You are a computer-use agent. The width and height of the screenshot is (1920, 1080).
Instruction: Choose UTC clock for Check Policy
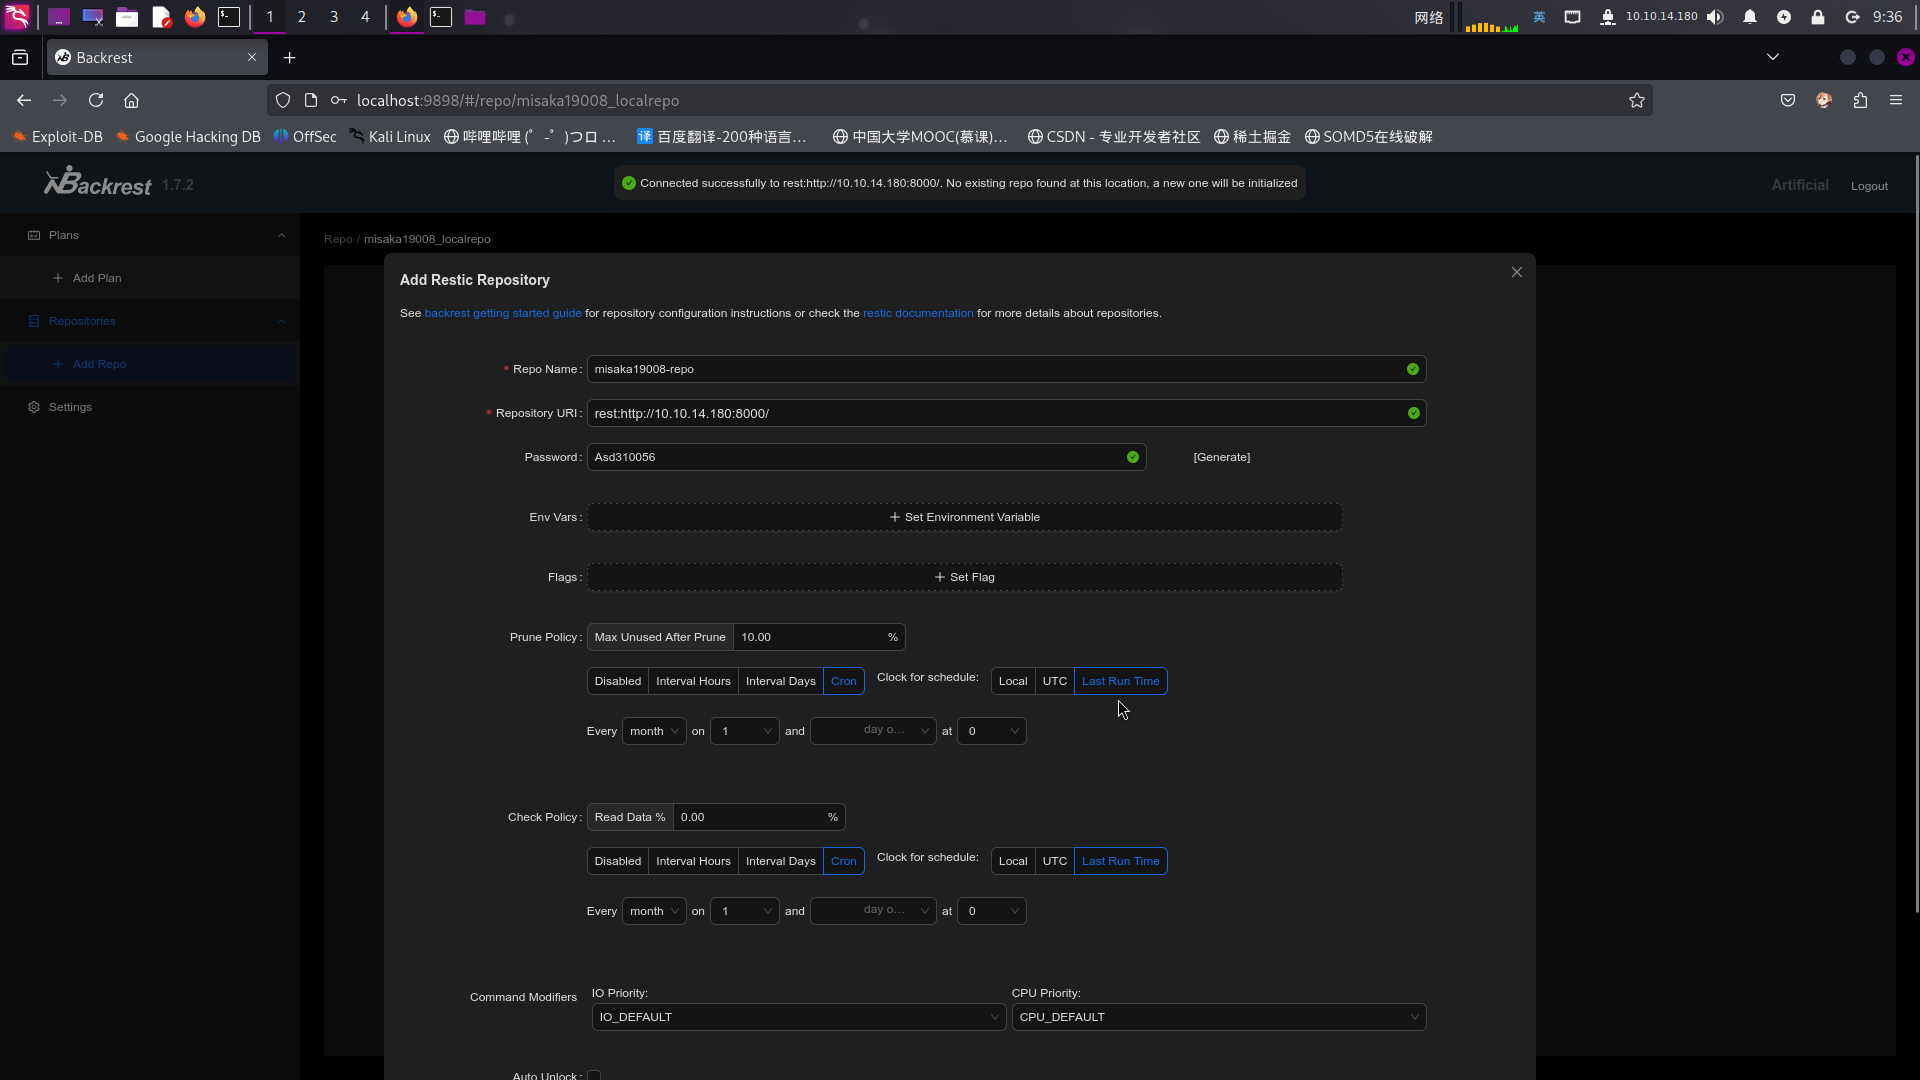1054,861
